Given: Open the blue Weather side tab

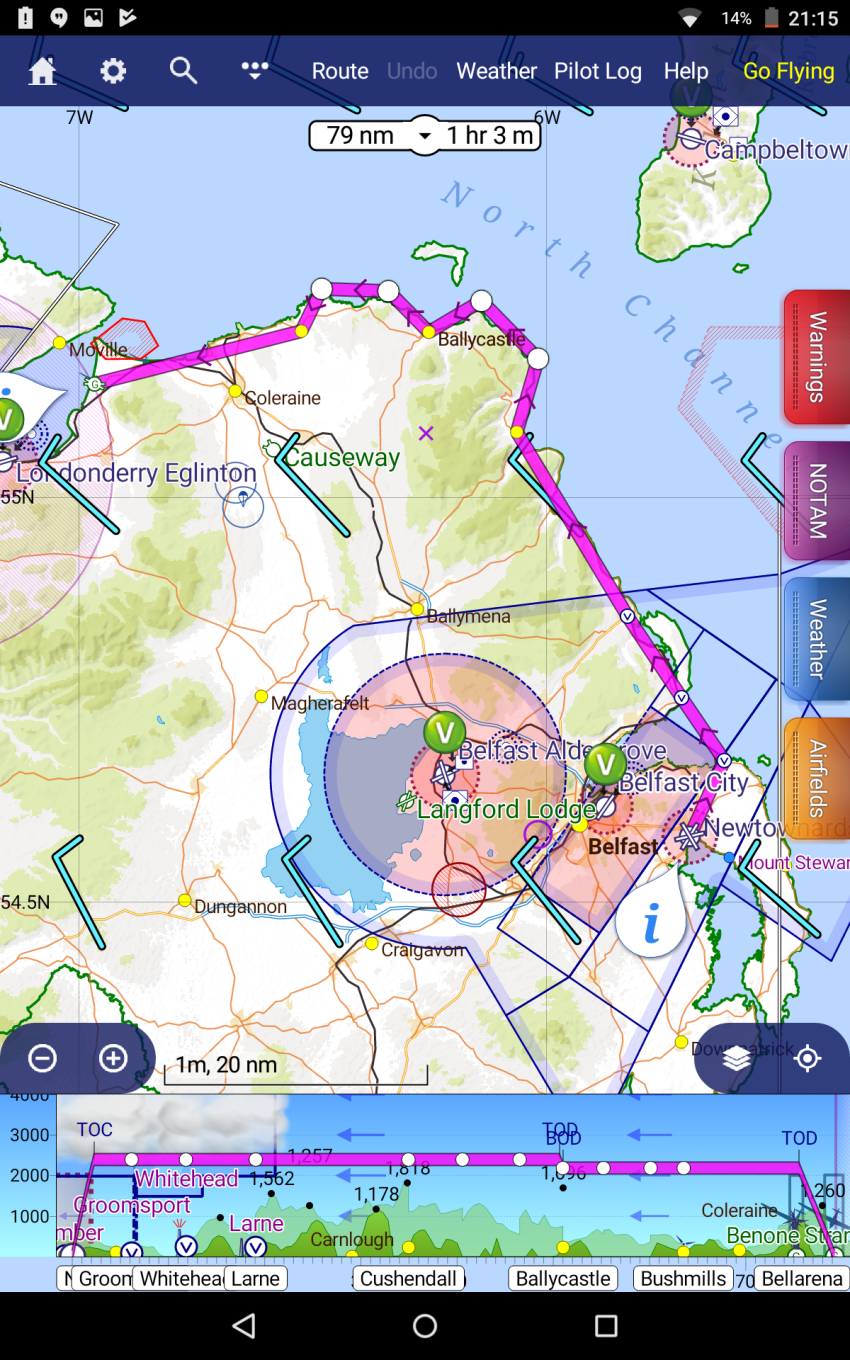Looking at the screenshot, I should pos(817,639).
